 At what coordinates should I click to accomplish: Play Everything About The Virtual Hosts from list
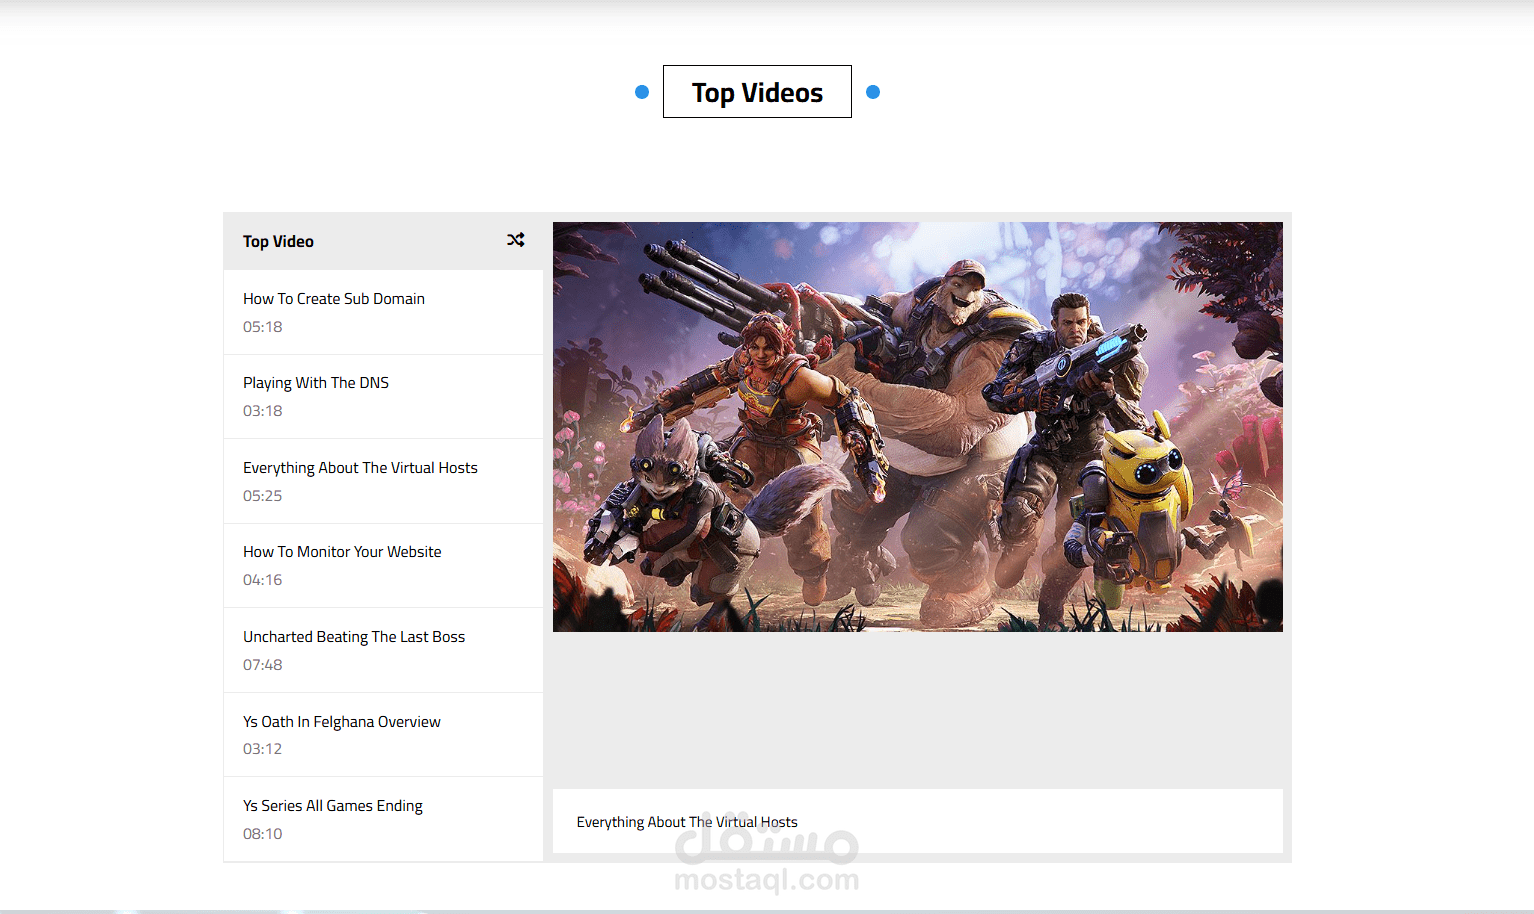pyautogui.click(x=383, y=481)
